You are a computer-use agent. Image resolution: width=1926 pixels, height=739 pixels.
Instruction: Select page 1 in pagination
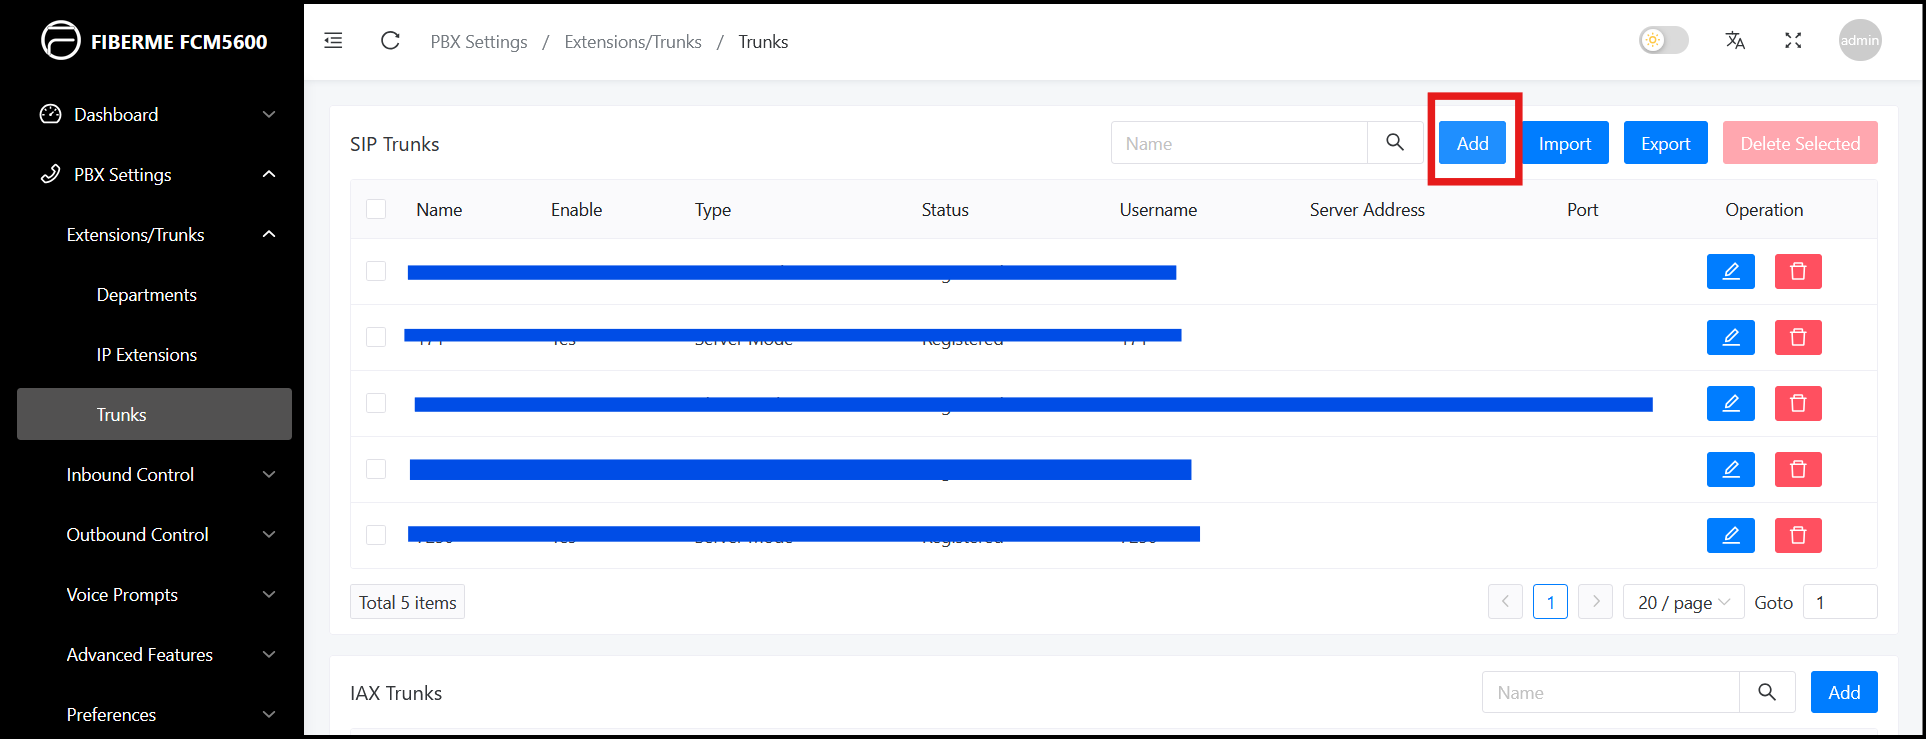pyautogui.click(x=1550, y=602)
